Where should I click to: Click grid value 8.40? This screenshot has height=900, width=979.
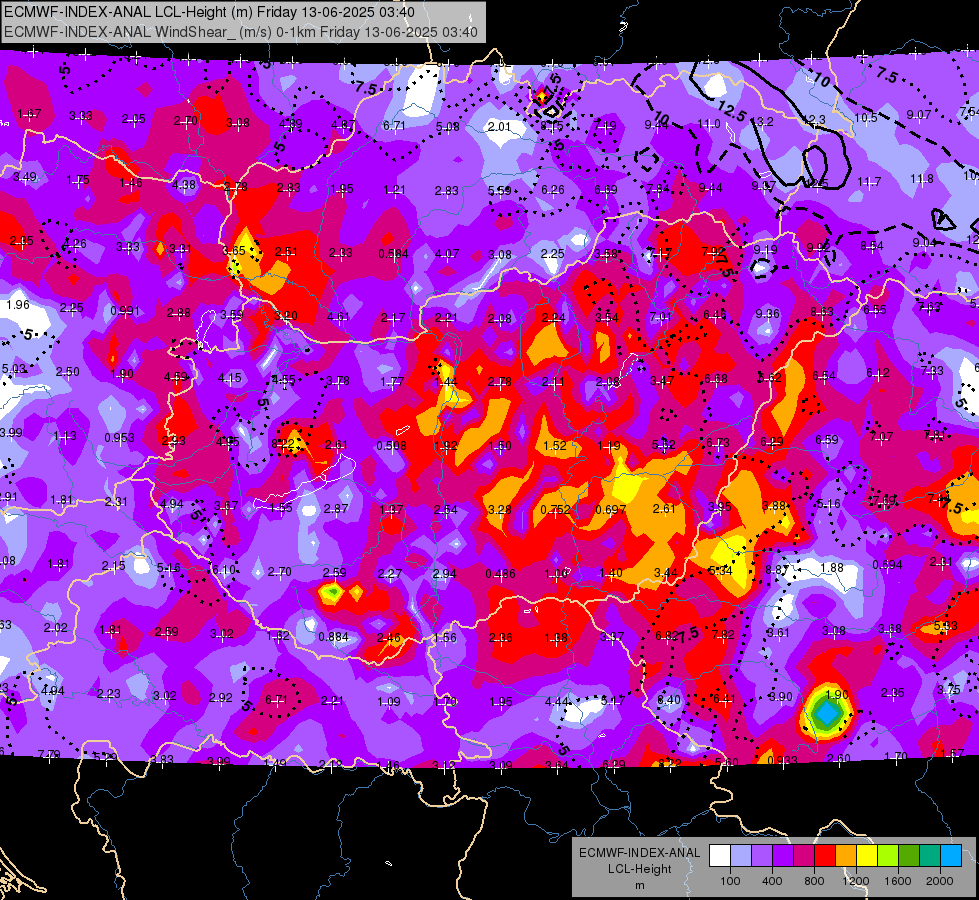(669, 700)
